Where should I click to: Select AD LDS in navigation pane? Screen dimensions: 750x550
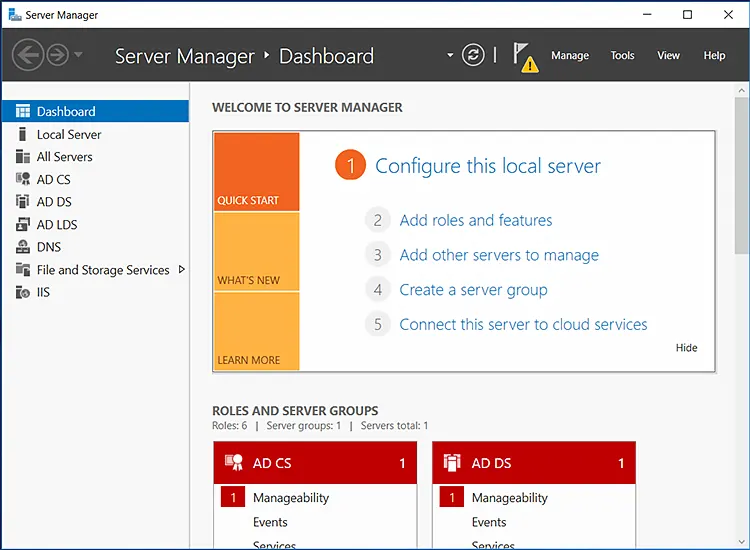point(95,224)
